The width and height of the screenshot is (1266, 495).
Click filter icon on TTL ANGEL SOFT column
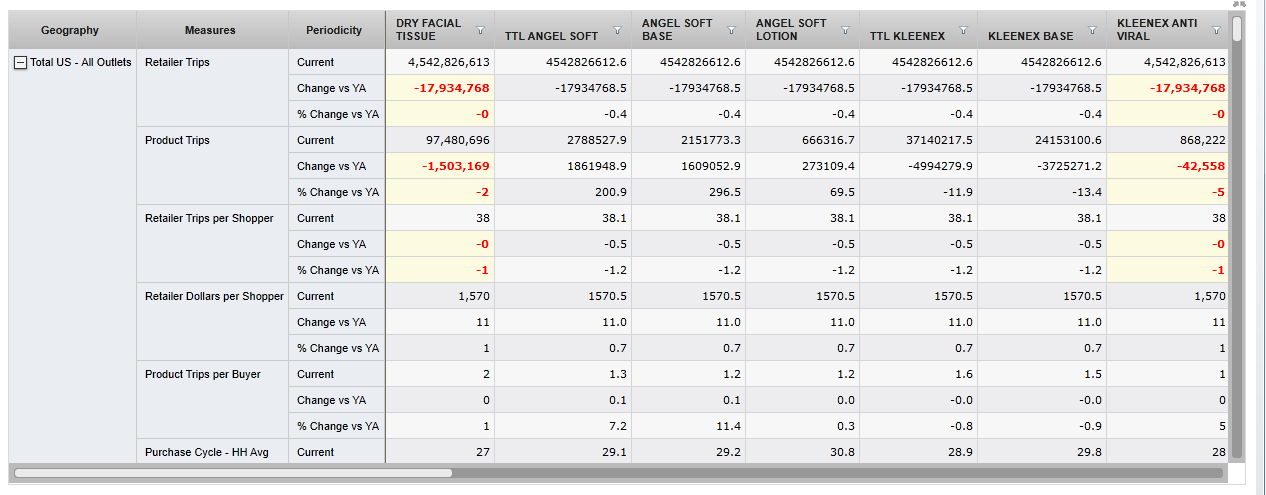617,30
